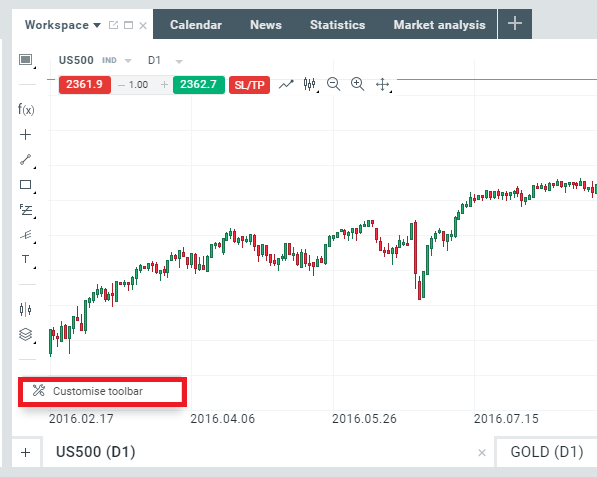
Task: Open the Market analysis tab
Action: 439,25
